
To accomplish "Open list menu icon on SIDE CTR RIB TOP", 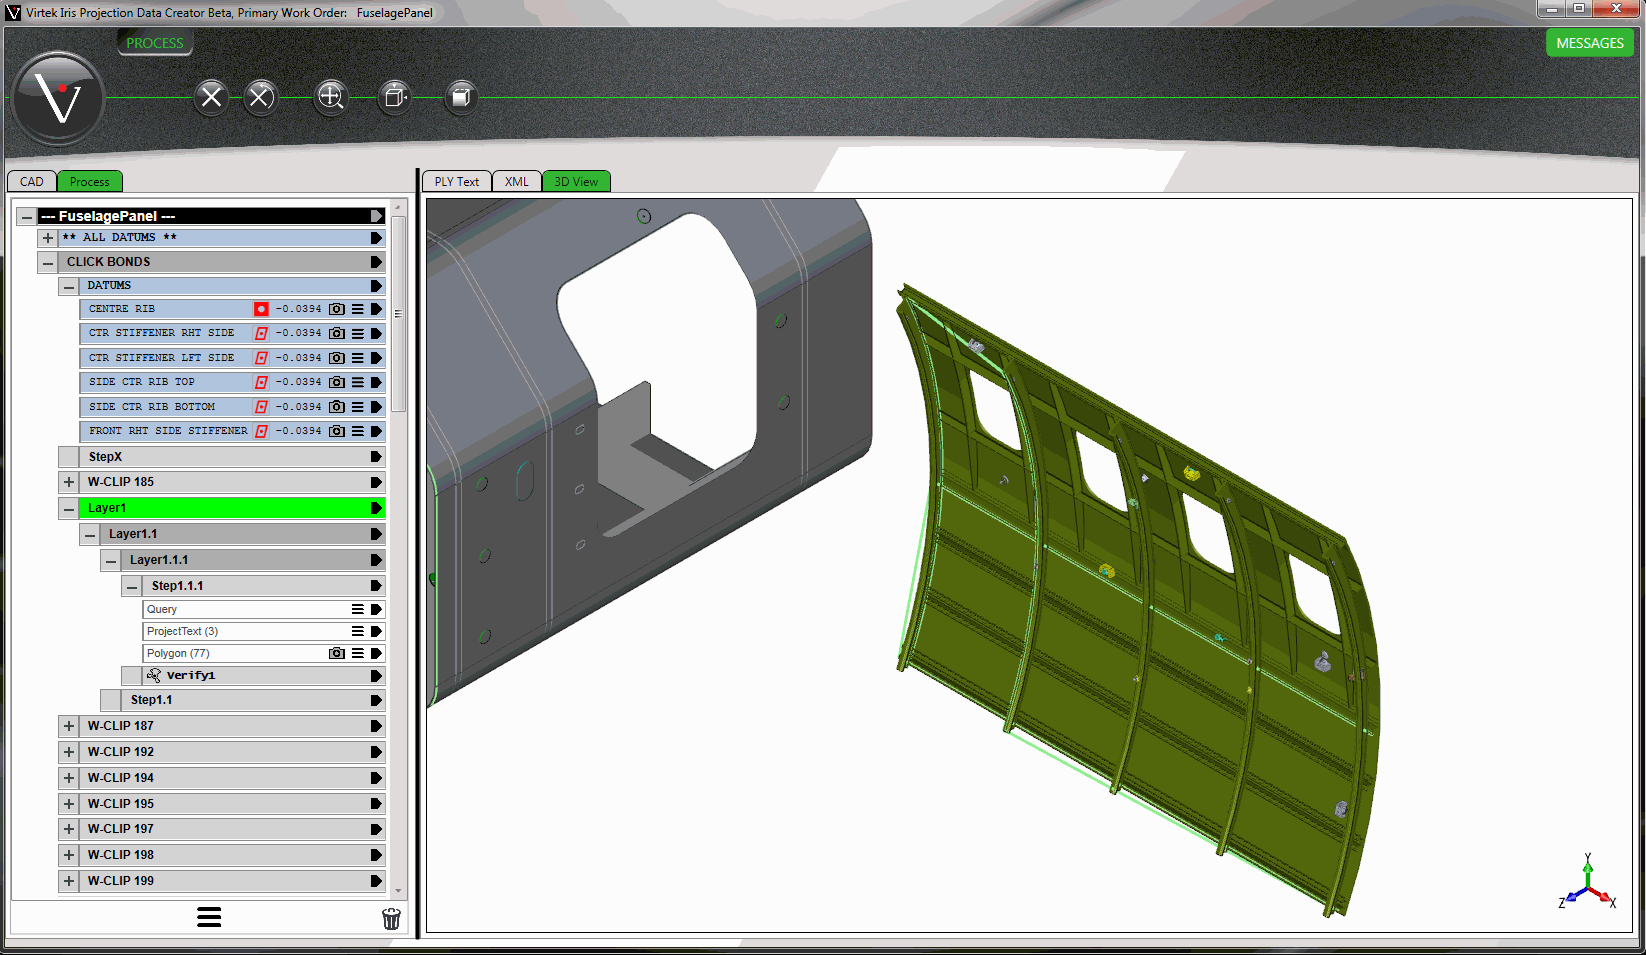I will click(358, 382).
